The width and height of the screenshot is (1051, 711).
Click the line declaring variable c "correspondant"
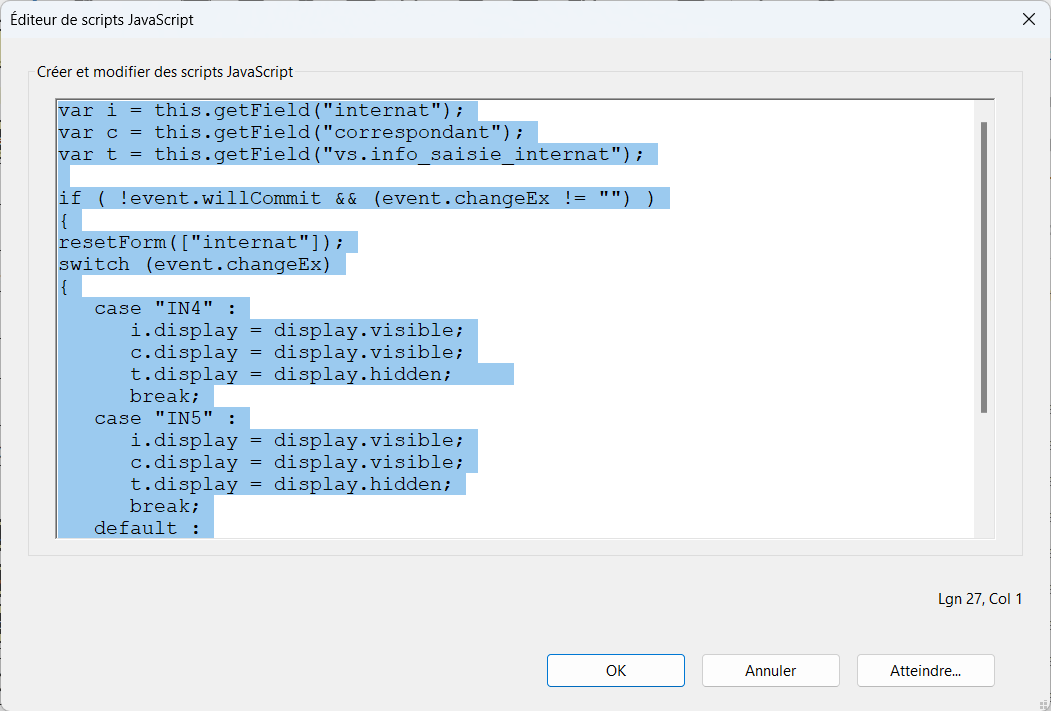[290, 132]
